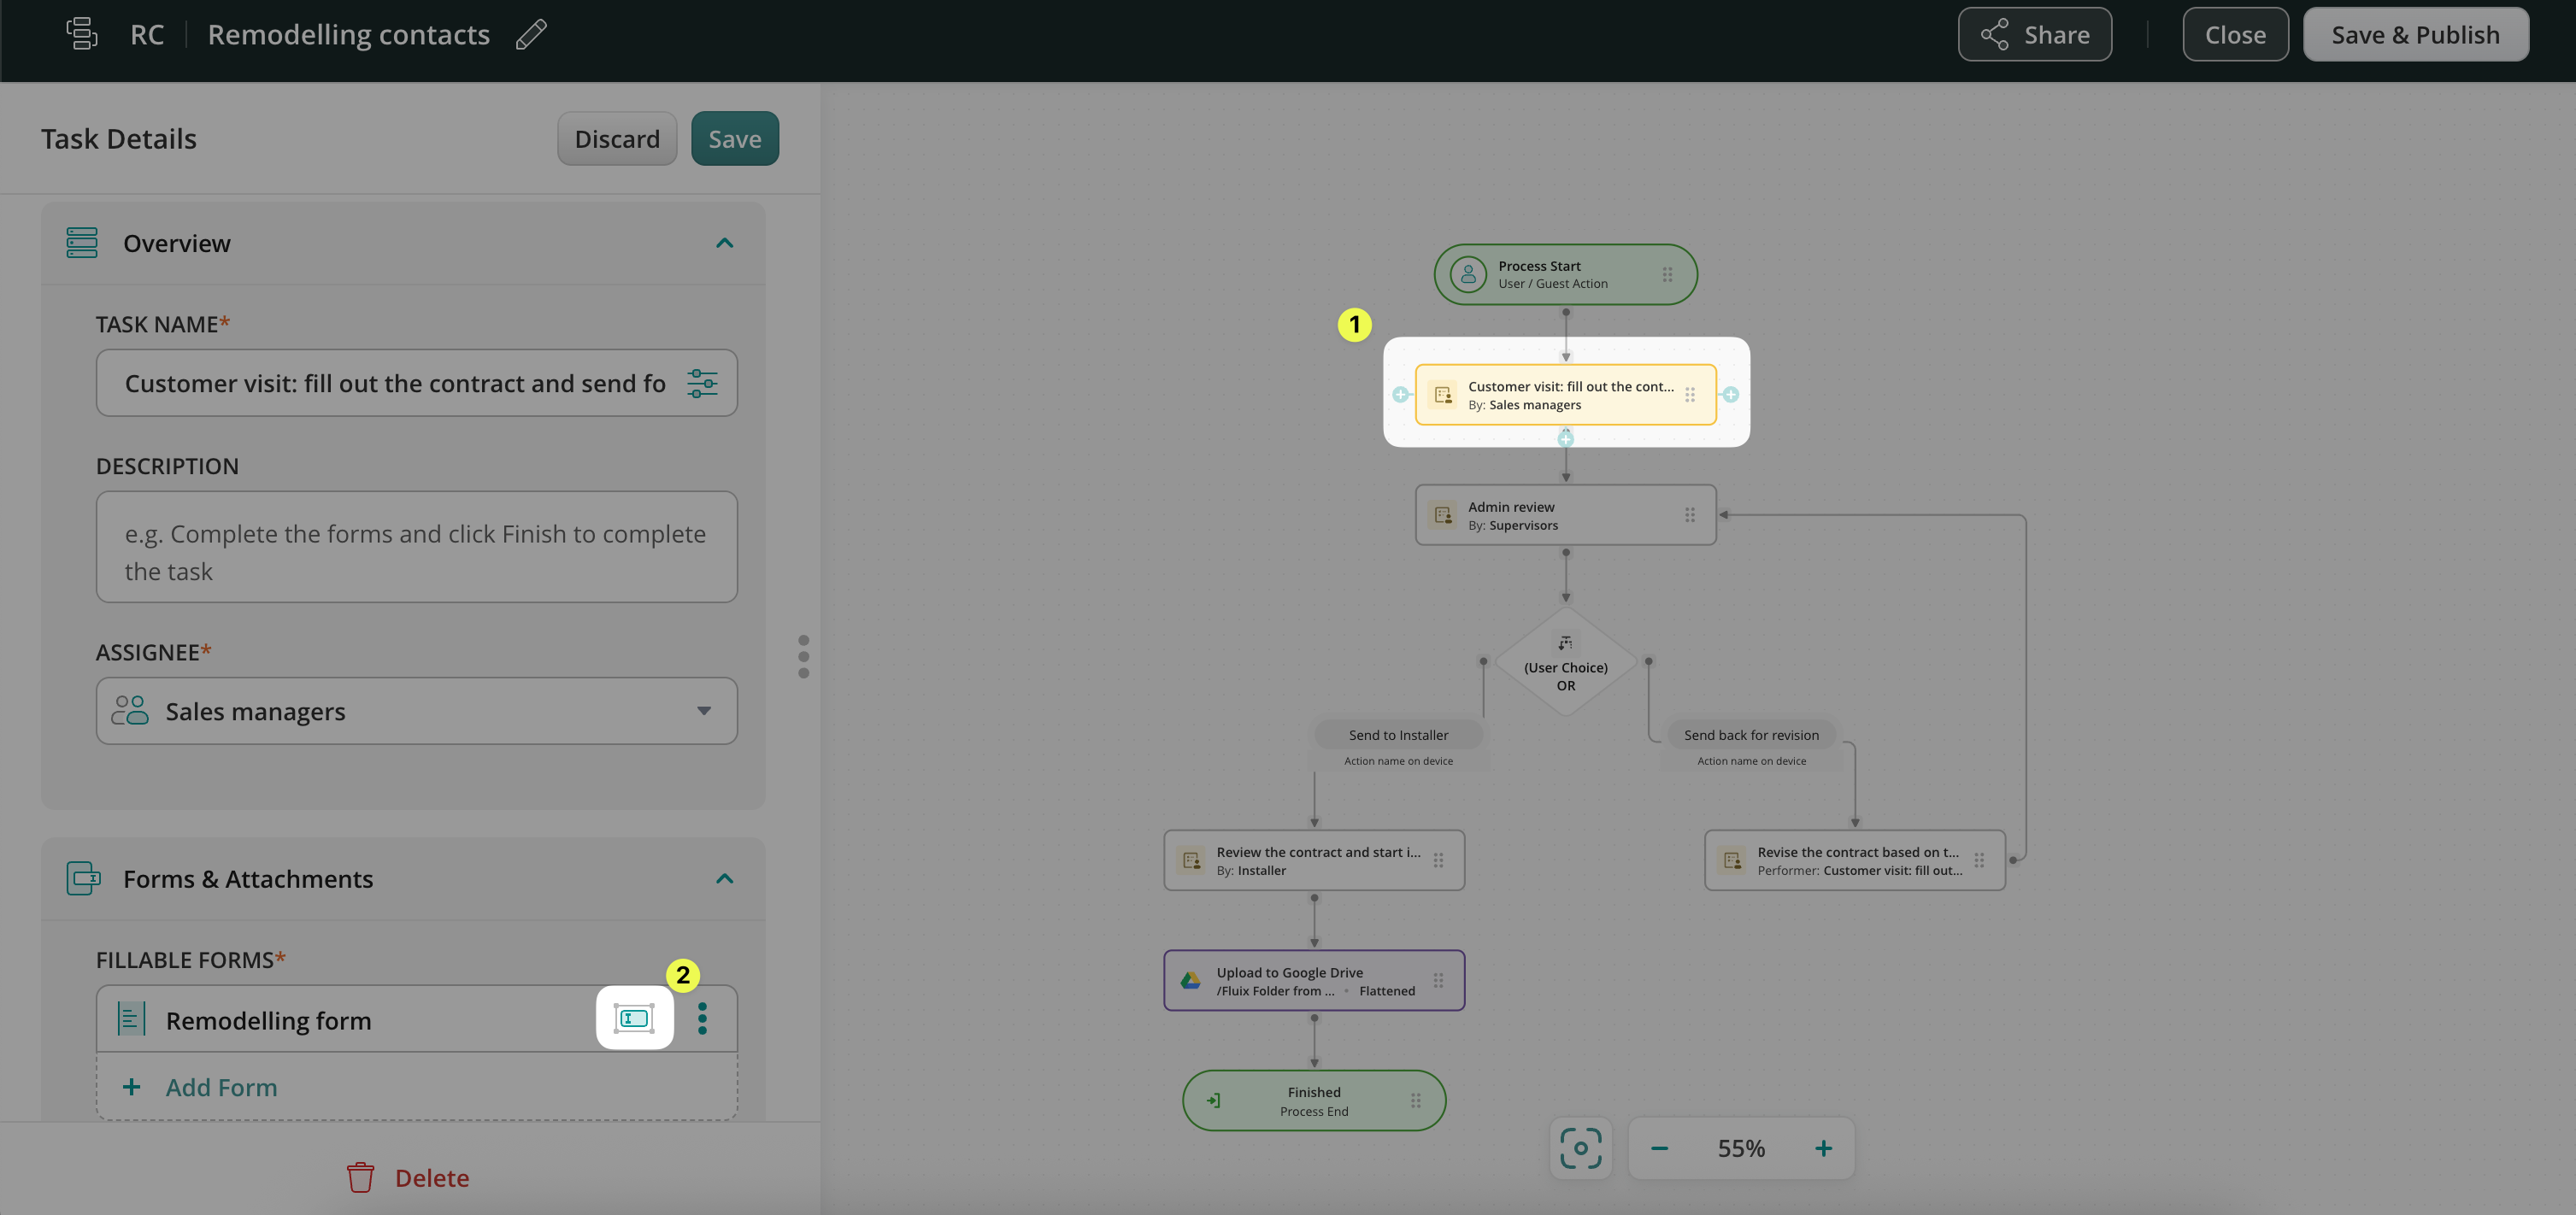Click the User Choice OR decision node
This screenshot has height=1215, width=2576.
pyautogui.click(x=1565, y=665)
